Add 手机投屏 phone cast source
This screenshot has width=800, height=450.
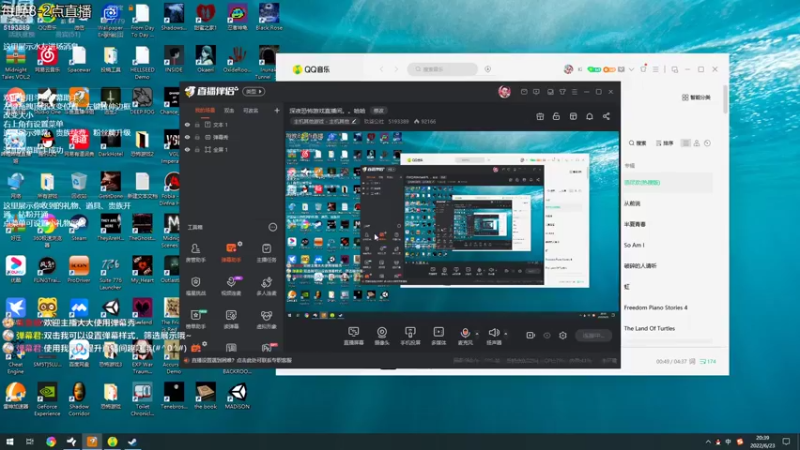click(x=410, y=336)
